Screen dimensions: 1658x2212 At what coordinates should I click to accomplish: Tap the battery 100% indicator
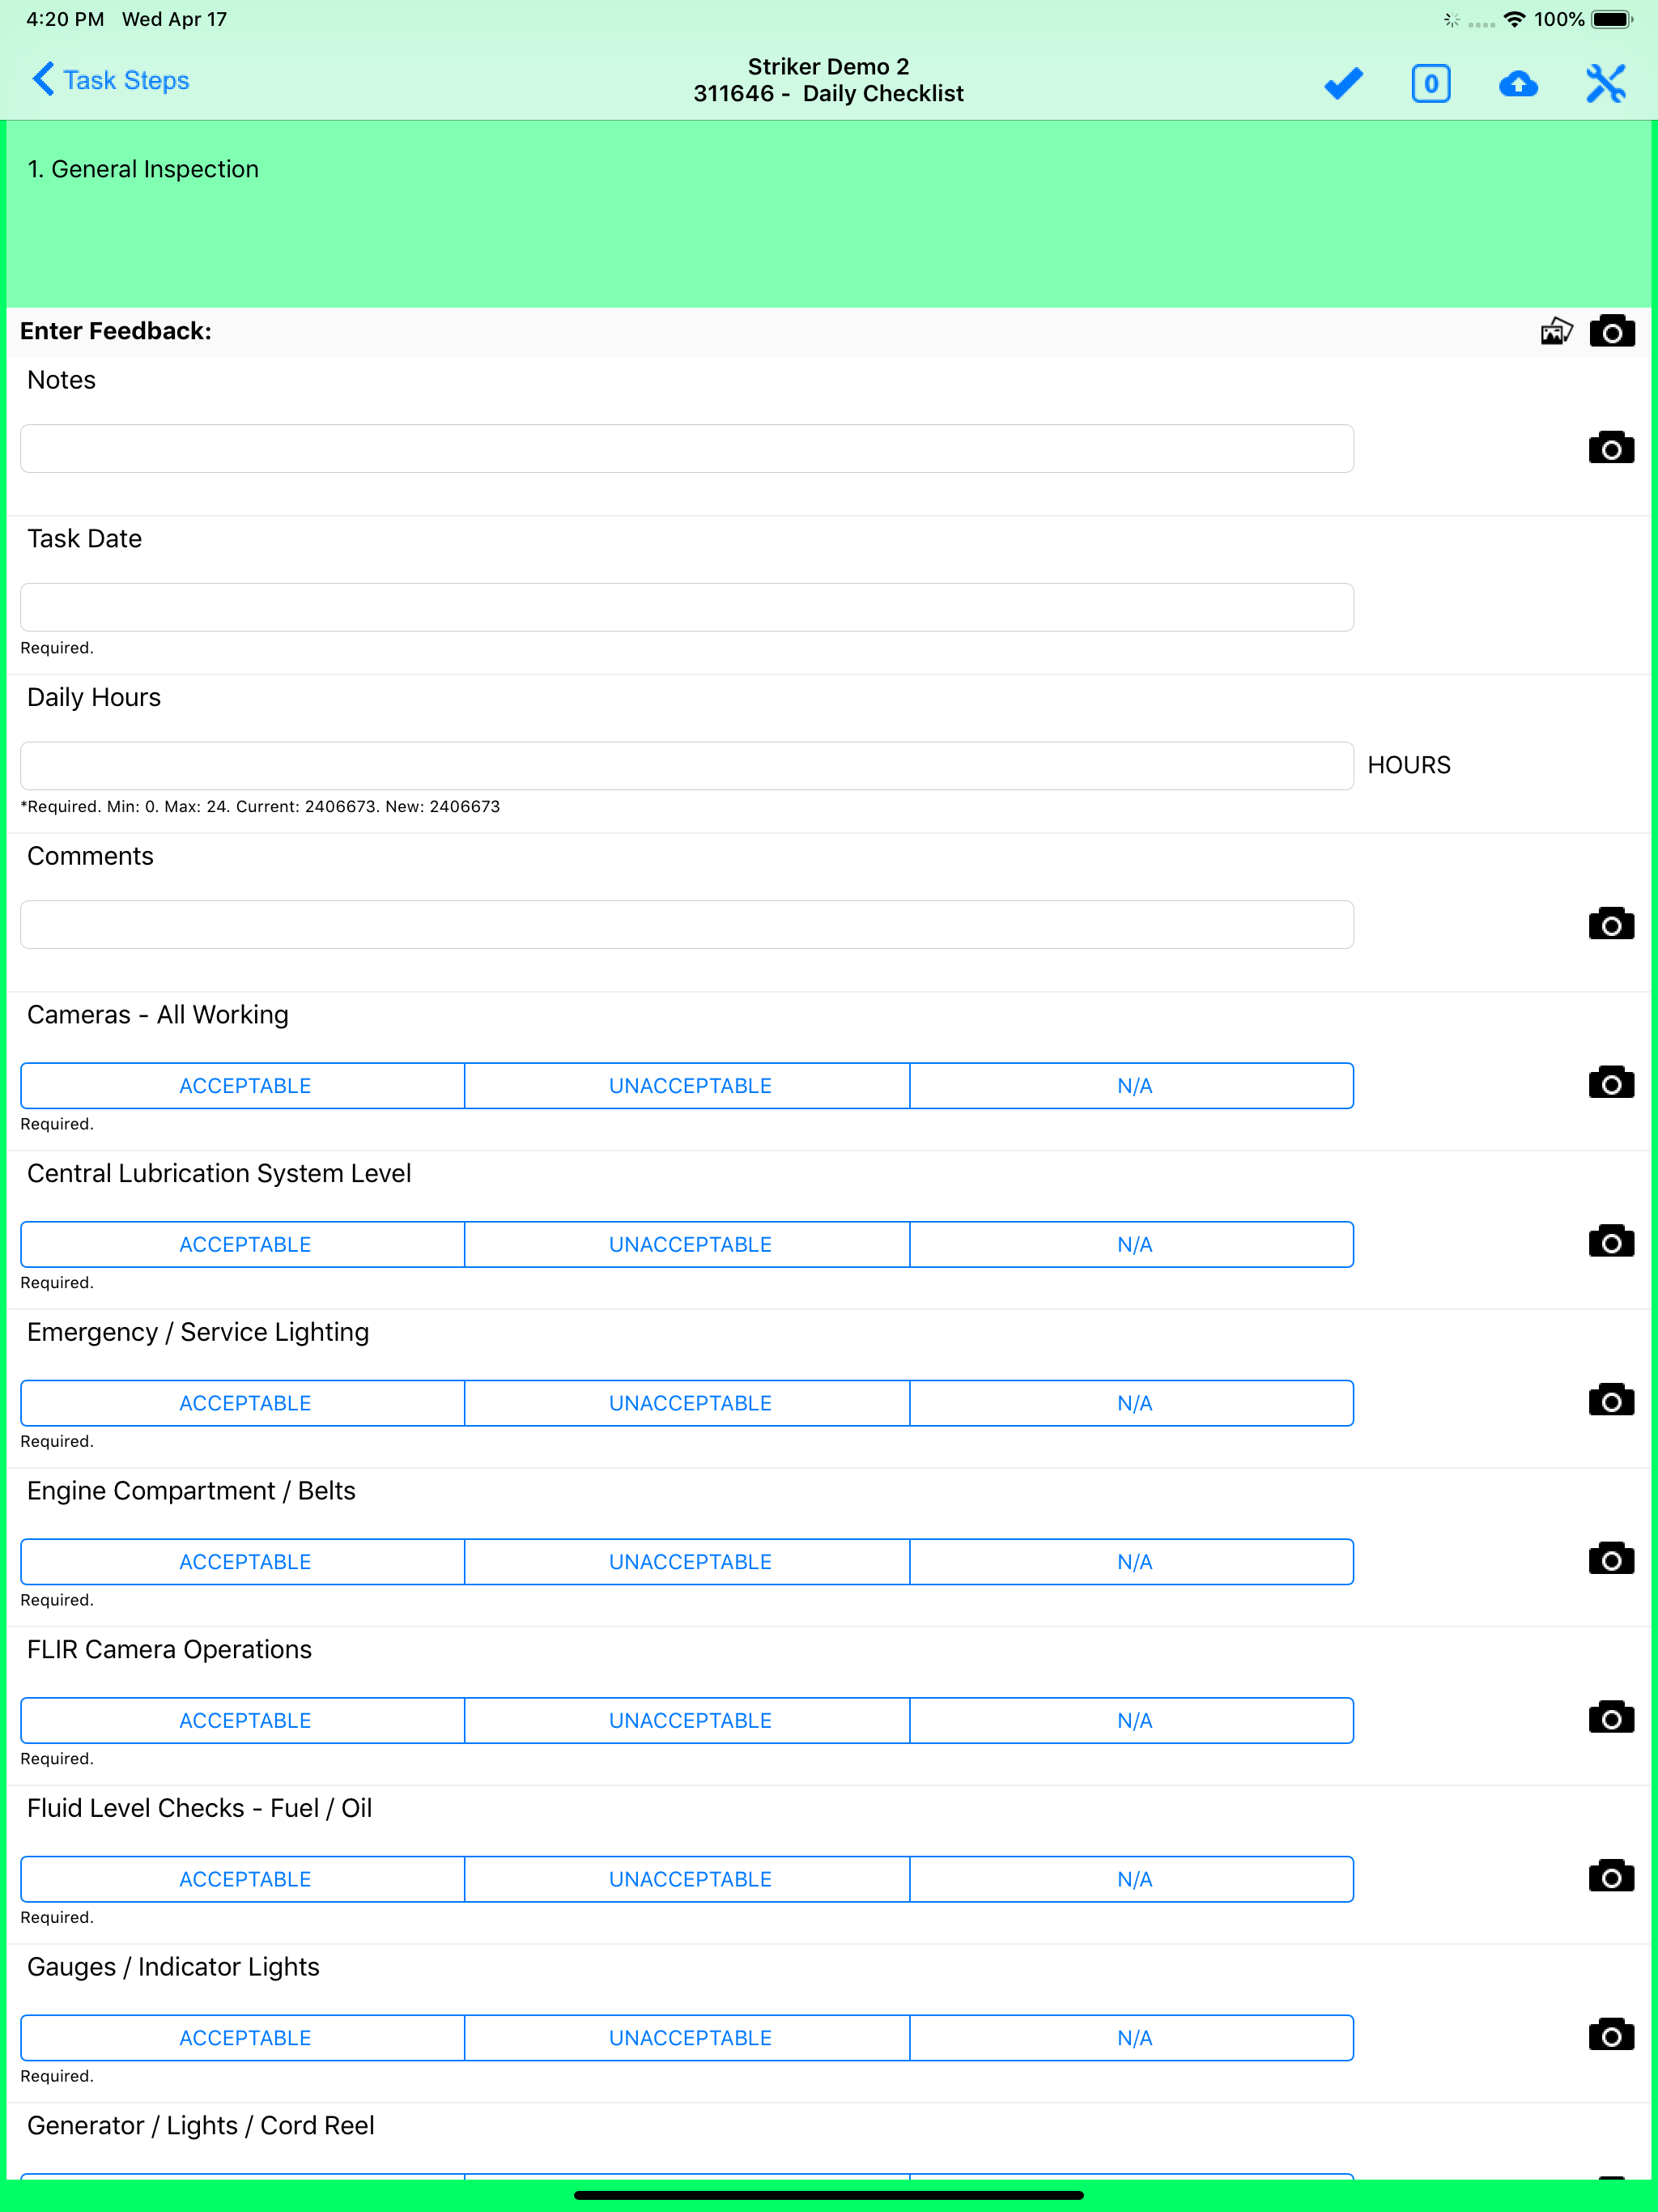(x=1583, y=19)
